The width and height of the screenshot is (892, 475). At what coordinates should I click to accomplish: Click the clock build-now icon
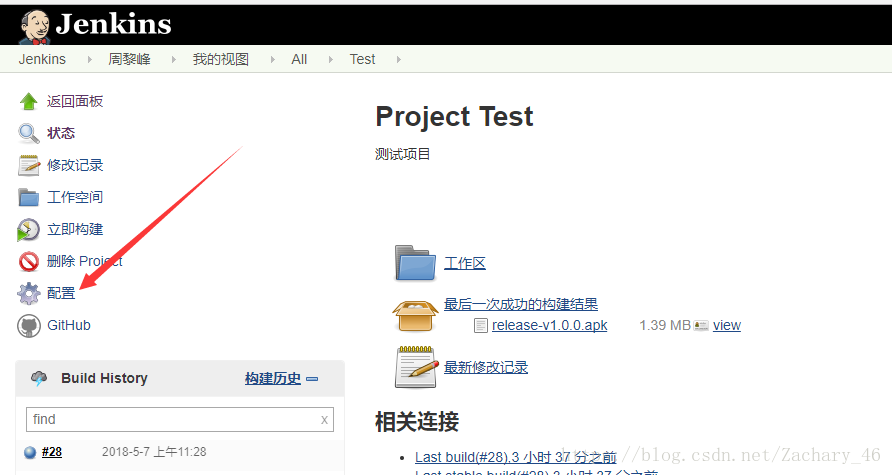pos(28,230)
